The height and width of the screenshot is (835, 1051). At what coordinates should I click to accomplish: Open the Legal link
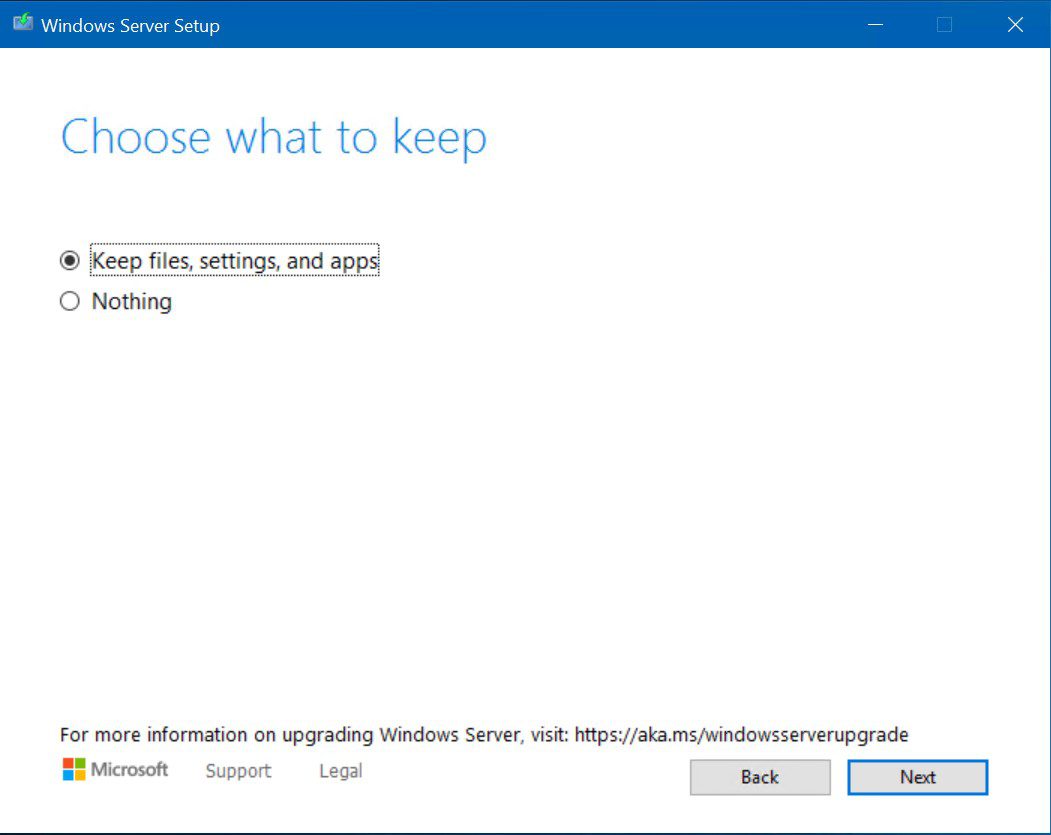tap(341, 771)
